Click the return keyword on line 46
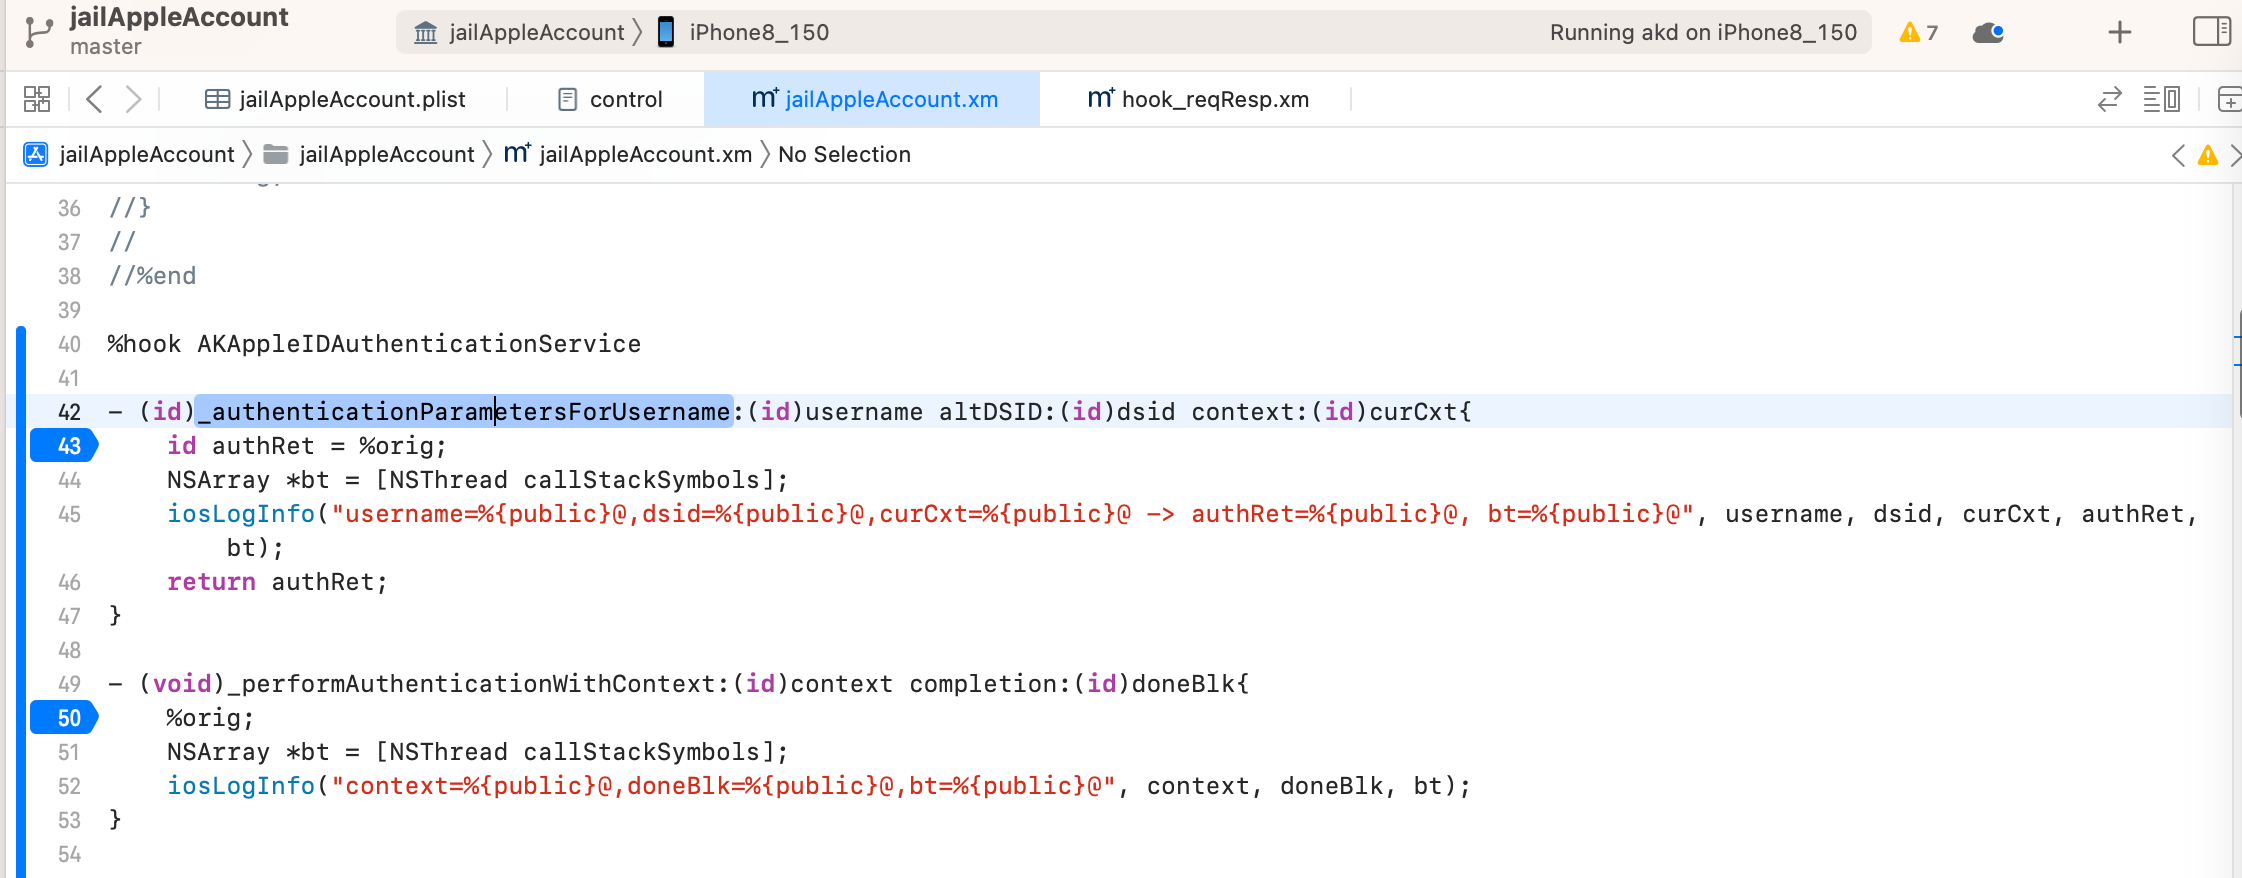The width and height of the screenshot is (2242, 878). point(211,581)
